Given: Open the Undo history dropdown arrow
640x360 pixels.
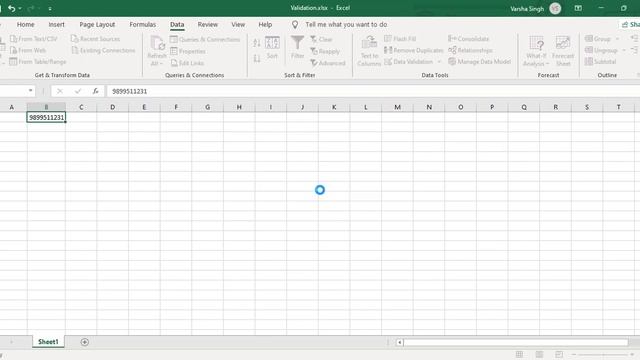Looking at the screenshot, I should coord(20,9).
